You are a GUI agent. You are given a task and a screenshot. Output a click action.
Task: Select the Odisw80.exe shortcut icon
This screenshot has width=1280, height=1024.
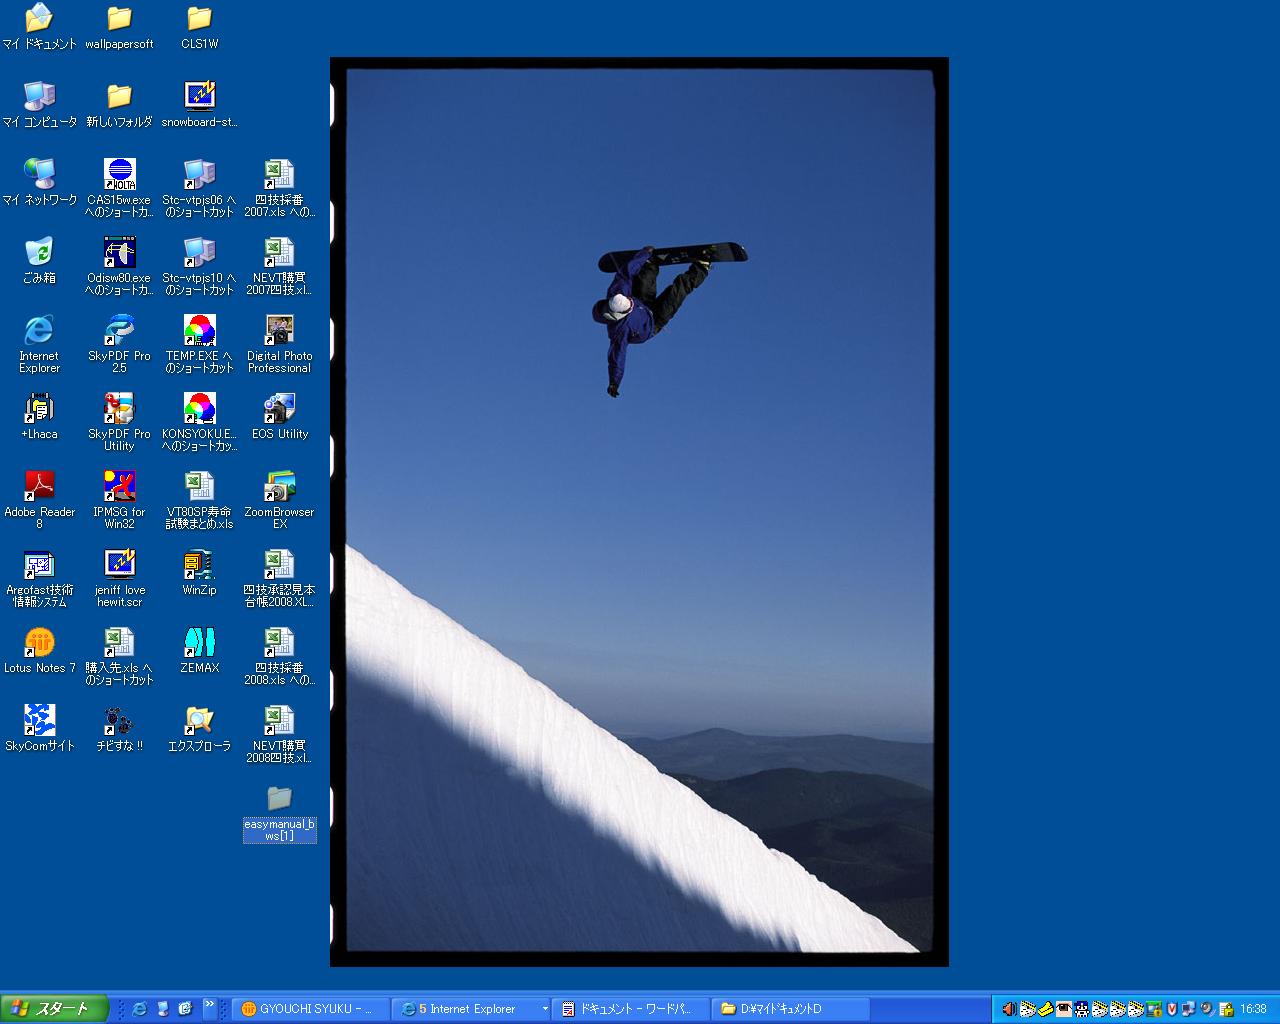pos(119,266)
